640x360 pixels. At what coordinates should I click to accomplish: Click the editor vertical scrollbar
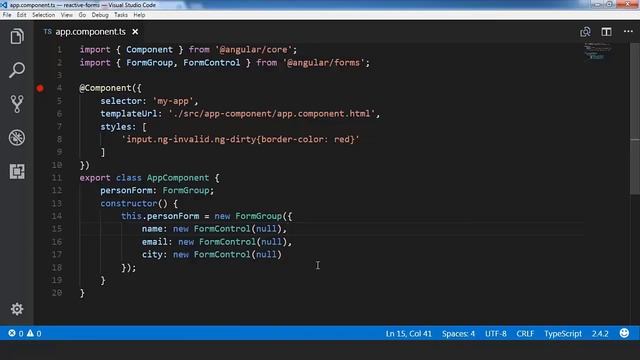point(635,118)
